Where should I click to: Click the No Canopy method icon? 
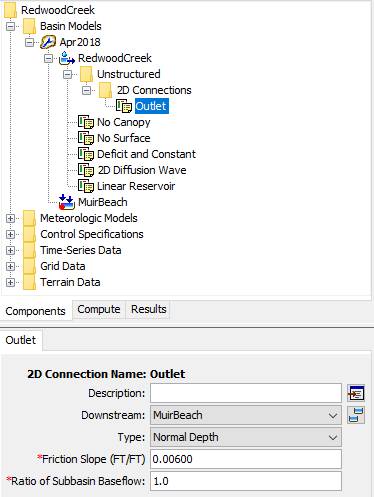pos(86,122)
